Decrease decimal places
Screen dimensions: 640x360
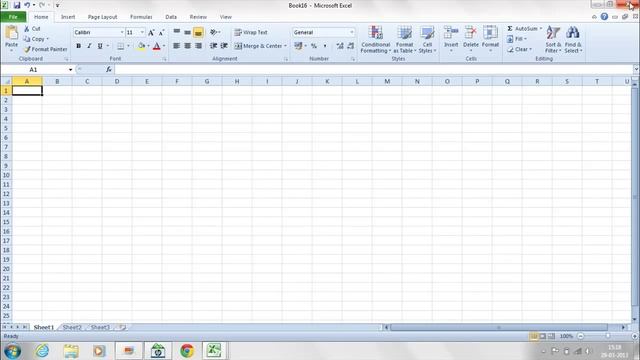(351, 46)
